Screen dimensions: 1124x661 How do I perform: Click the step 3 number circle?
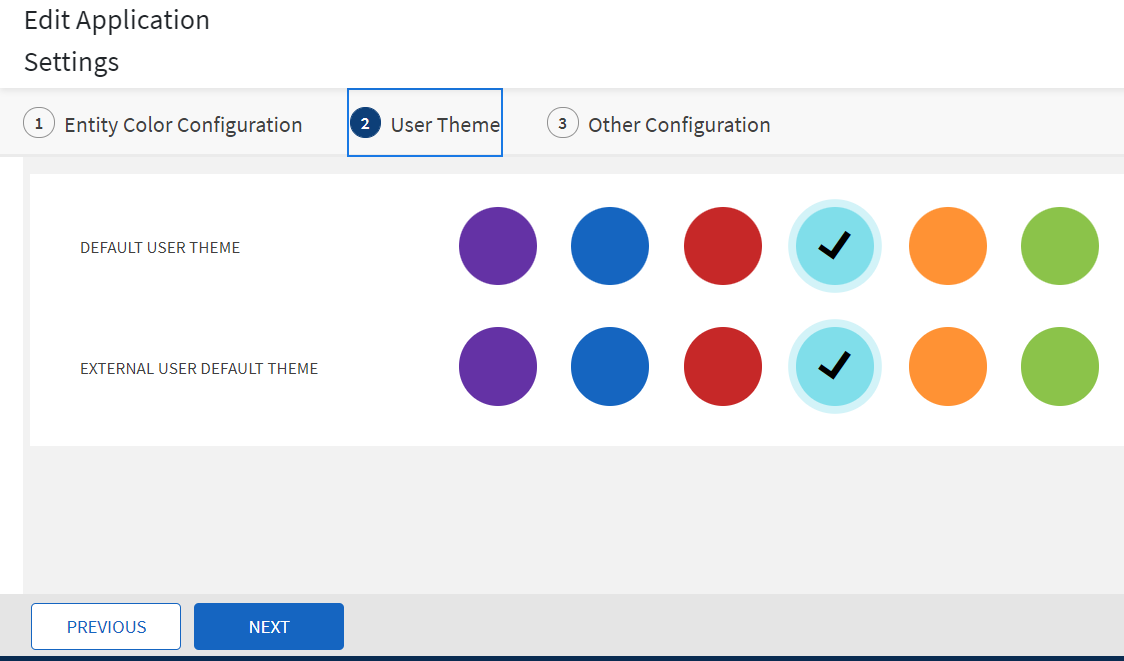(562, 123)
